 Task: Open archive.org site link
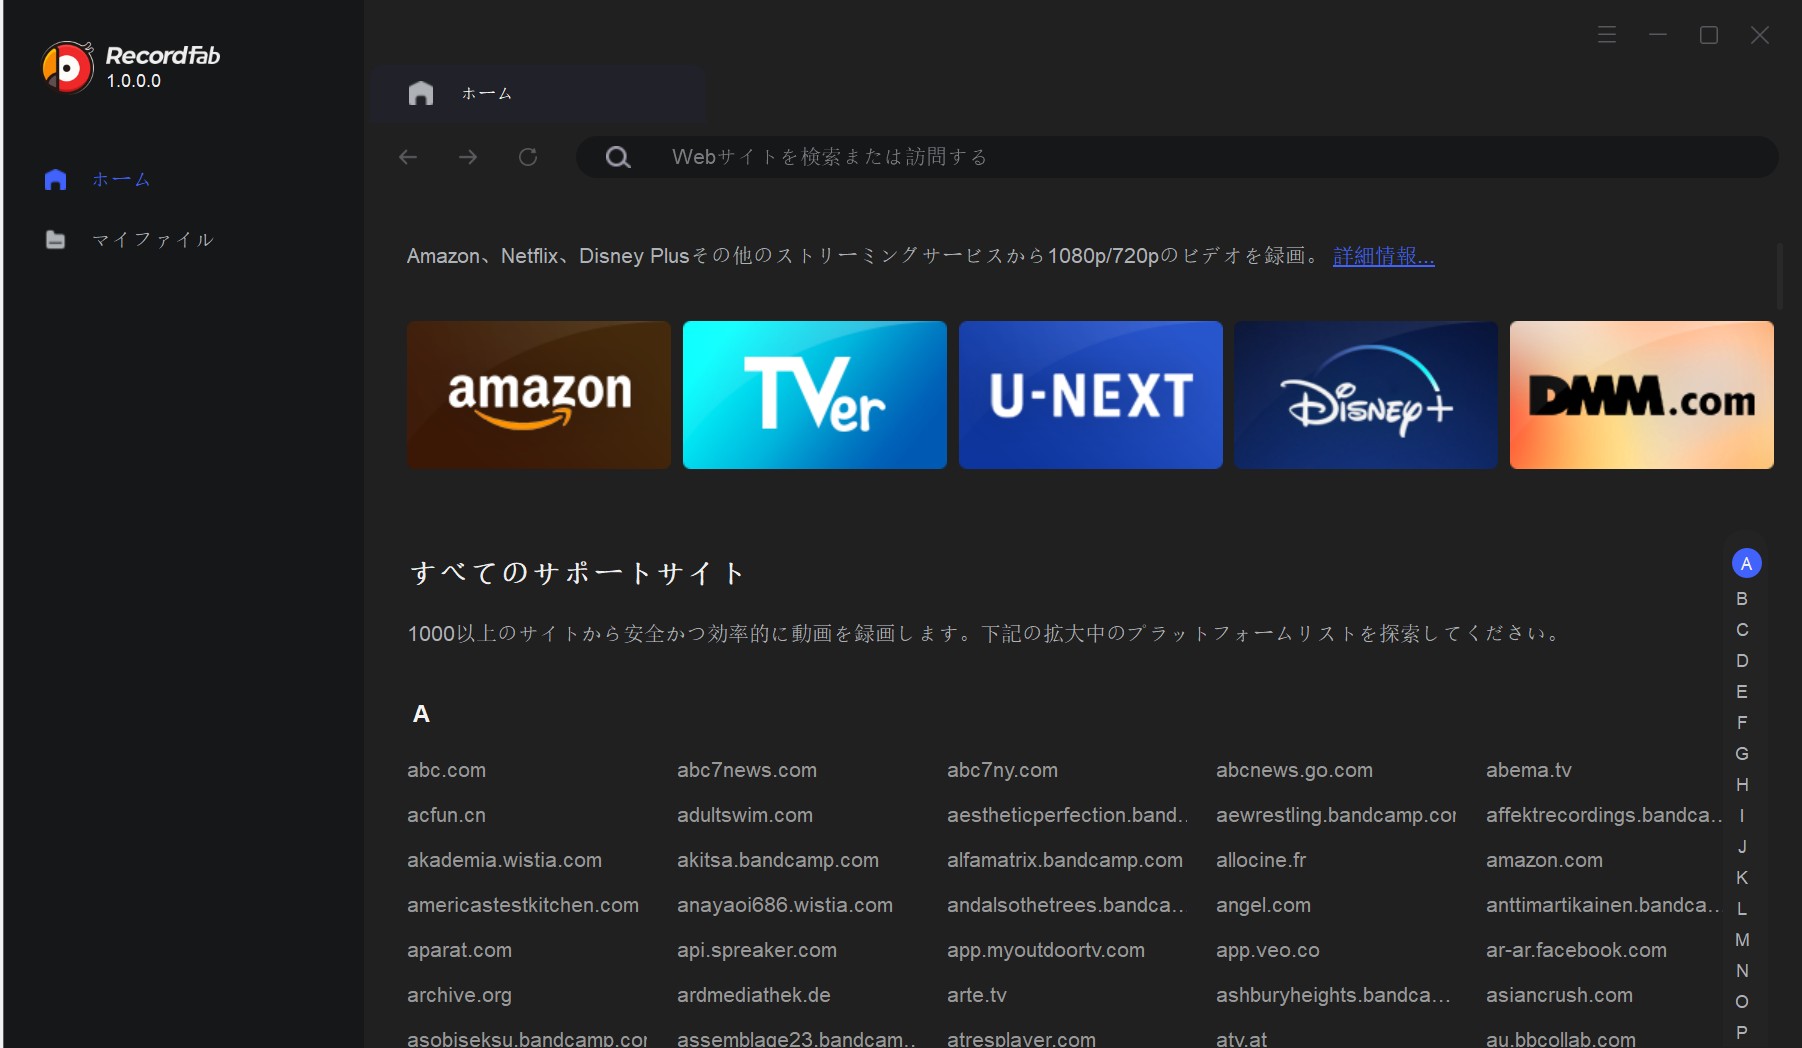click(459, 995)
